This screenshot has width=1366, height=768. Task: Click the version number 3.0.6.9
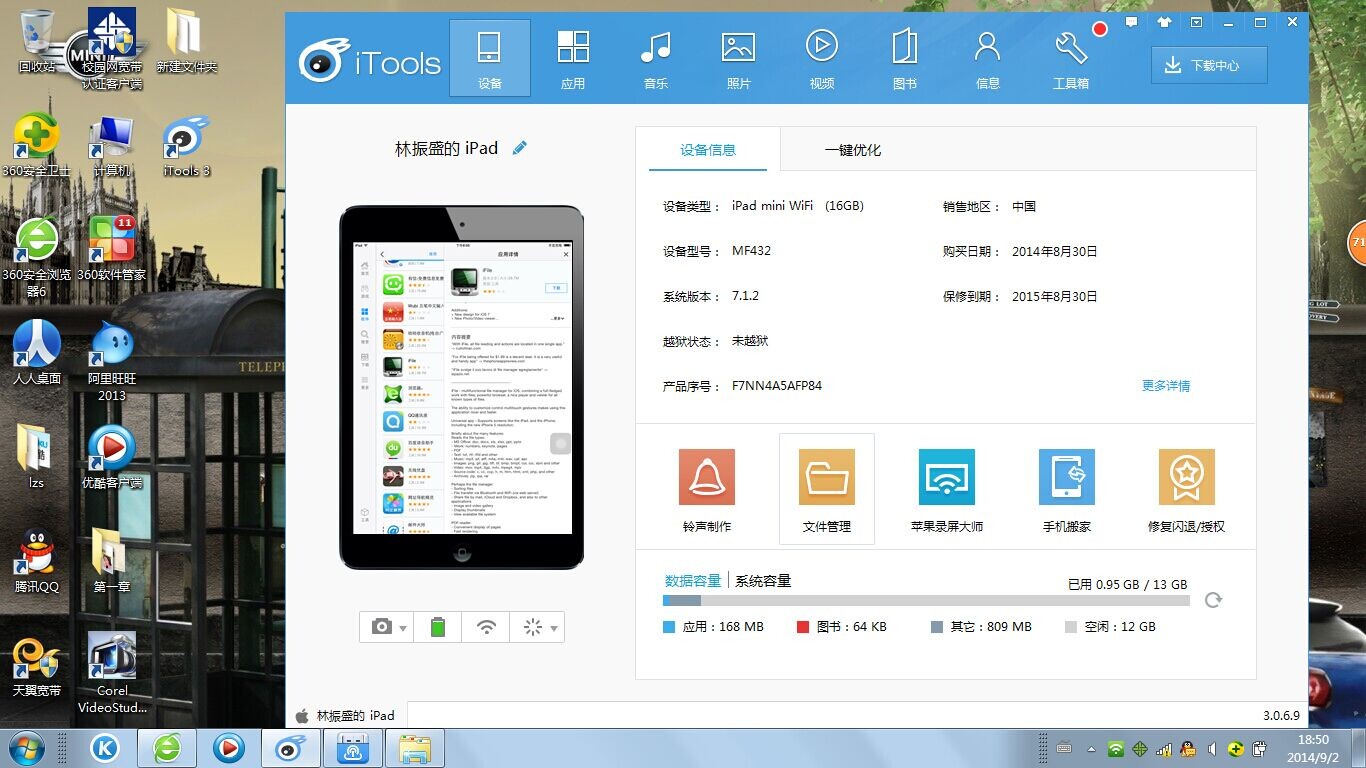[1281, 716]
